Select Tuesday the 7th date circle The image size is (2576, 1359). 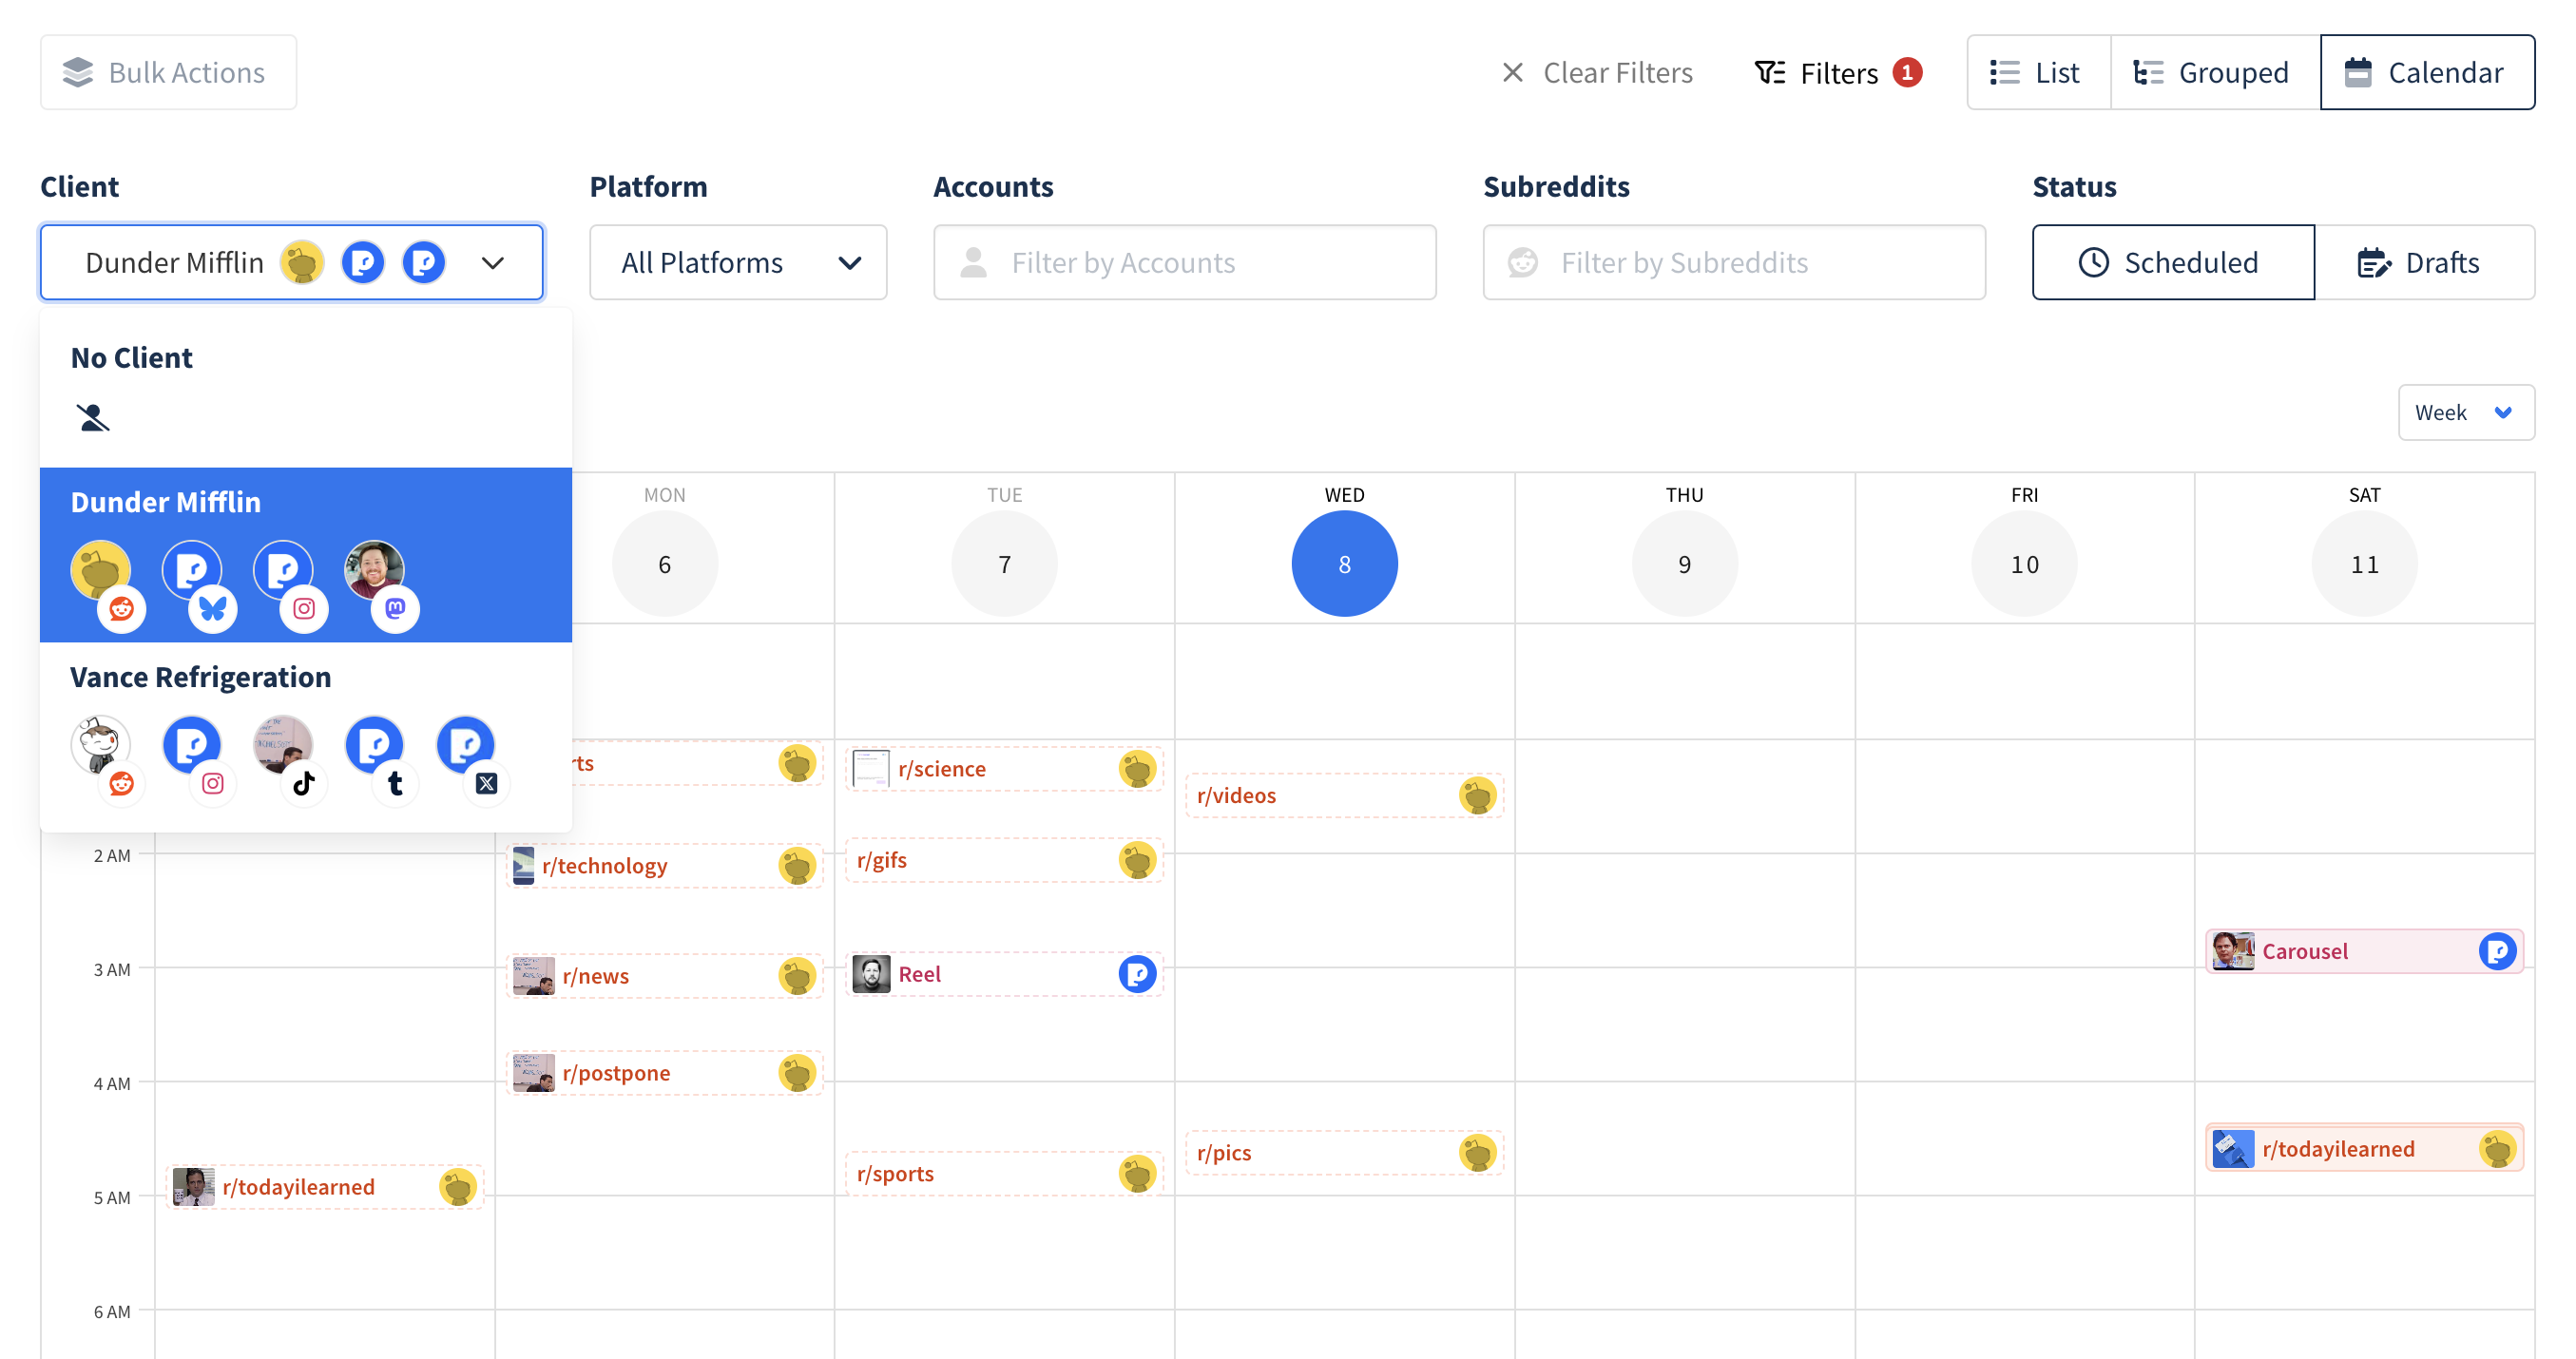click(1005, 564)
